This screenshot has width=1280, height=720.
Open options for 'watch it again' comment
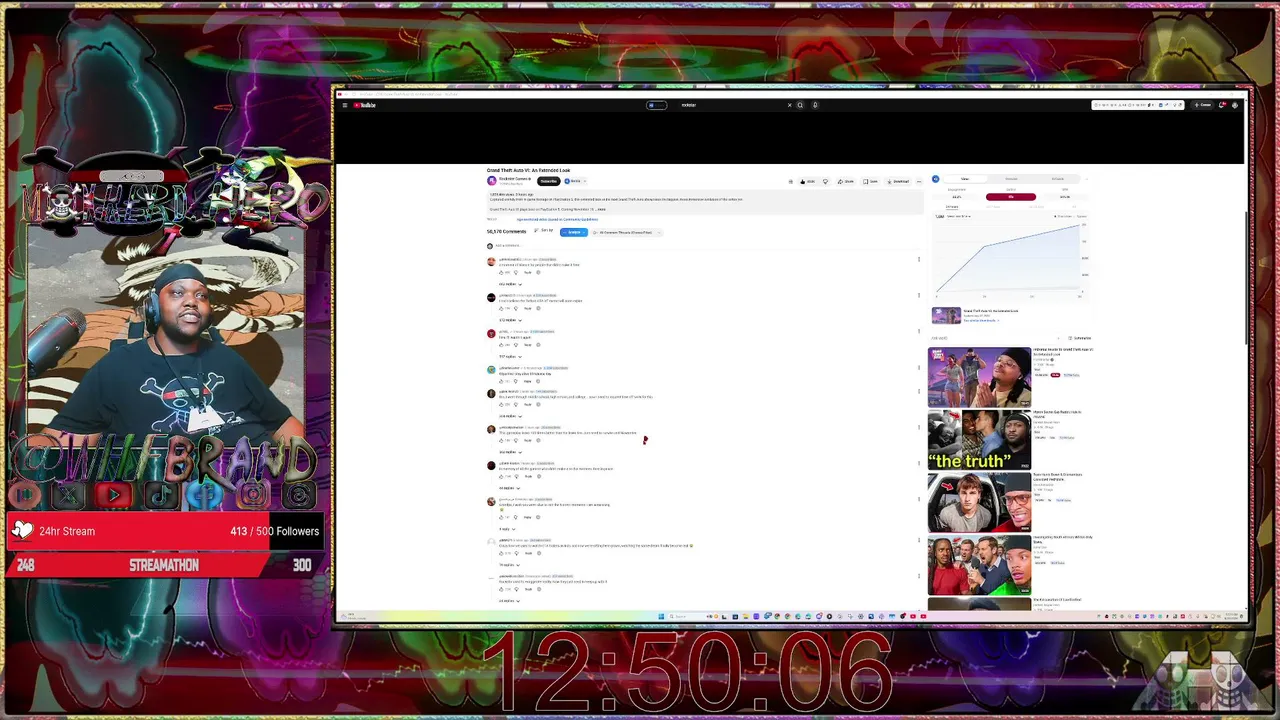(x=919, y=332)
